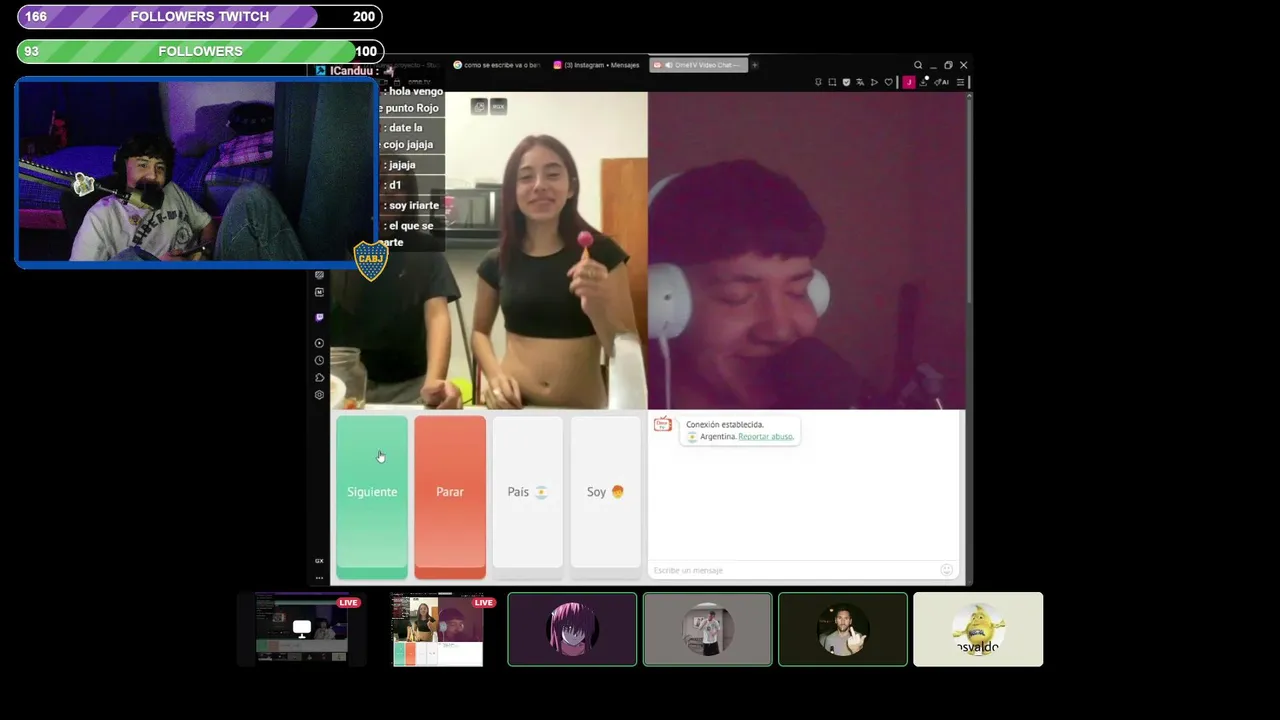
Task: Open the emoji picker in chat input
Action: click(x=946, y=570)
